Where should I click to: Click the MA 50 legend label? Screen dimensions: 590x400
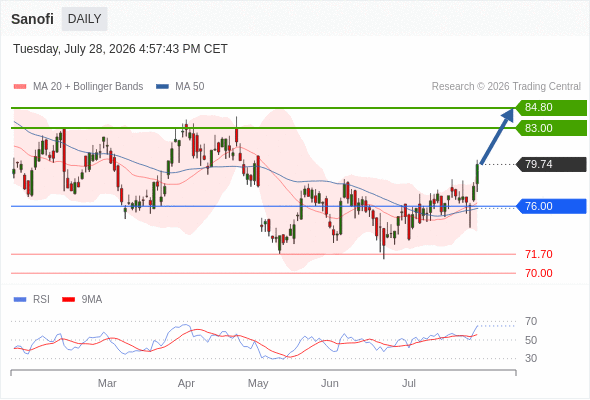[190, 87]
